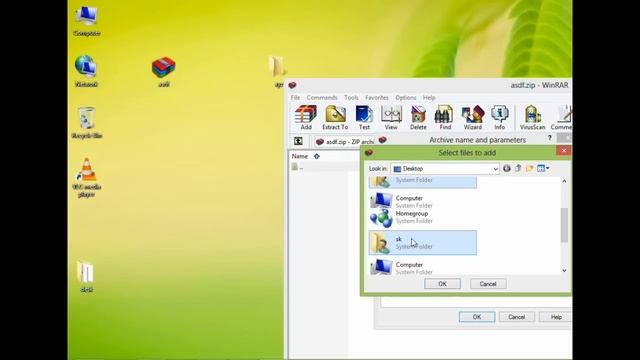Viewport: 640px width, 360px height.
Task: Click the file list vertical scrollbar thumb
Action: [x=564, y=225]
